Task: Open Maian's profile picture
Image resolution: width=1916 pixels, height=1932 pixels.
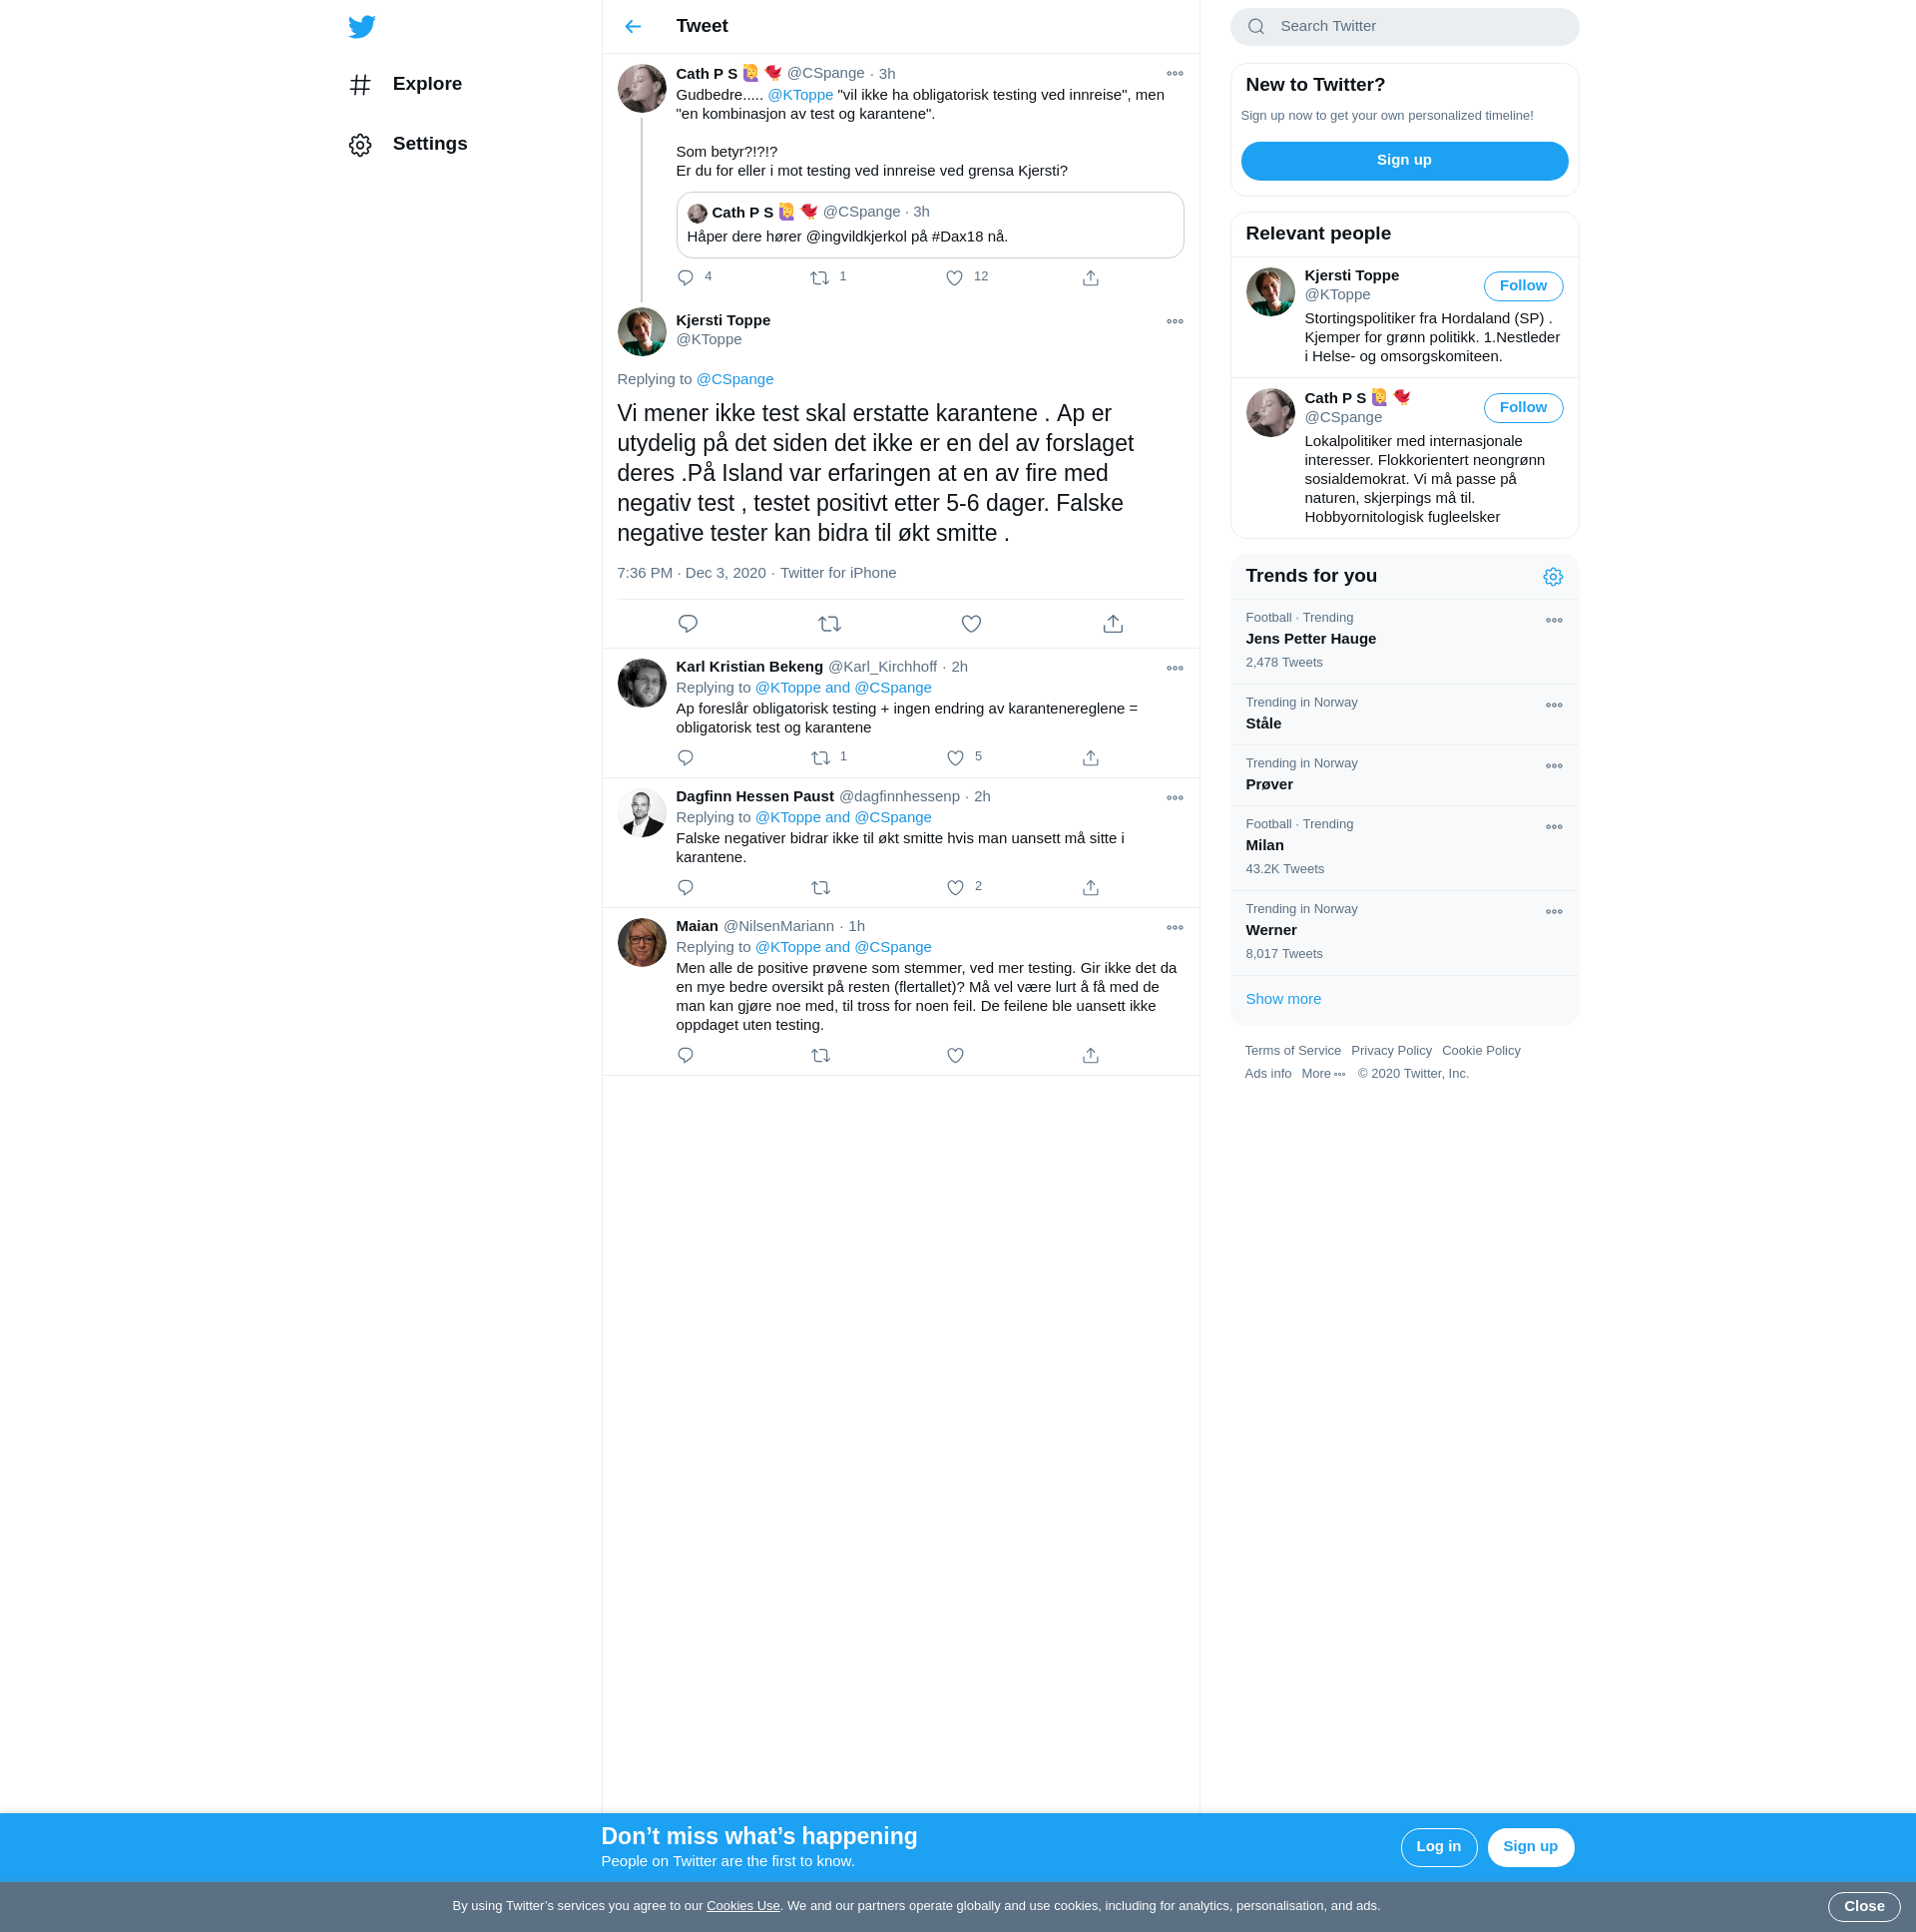Action: [x=642, y=943]
